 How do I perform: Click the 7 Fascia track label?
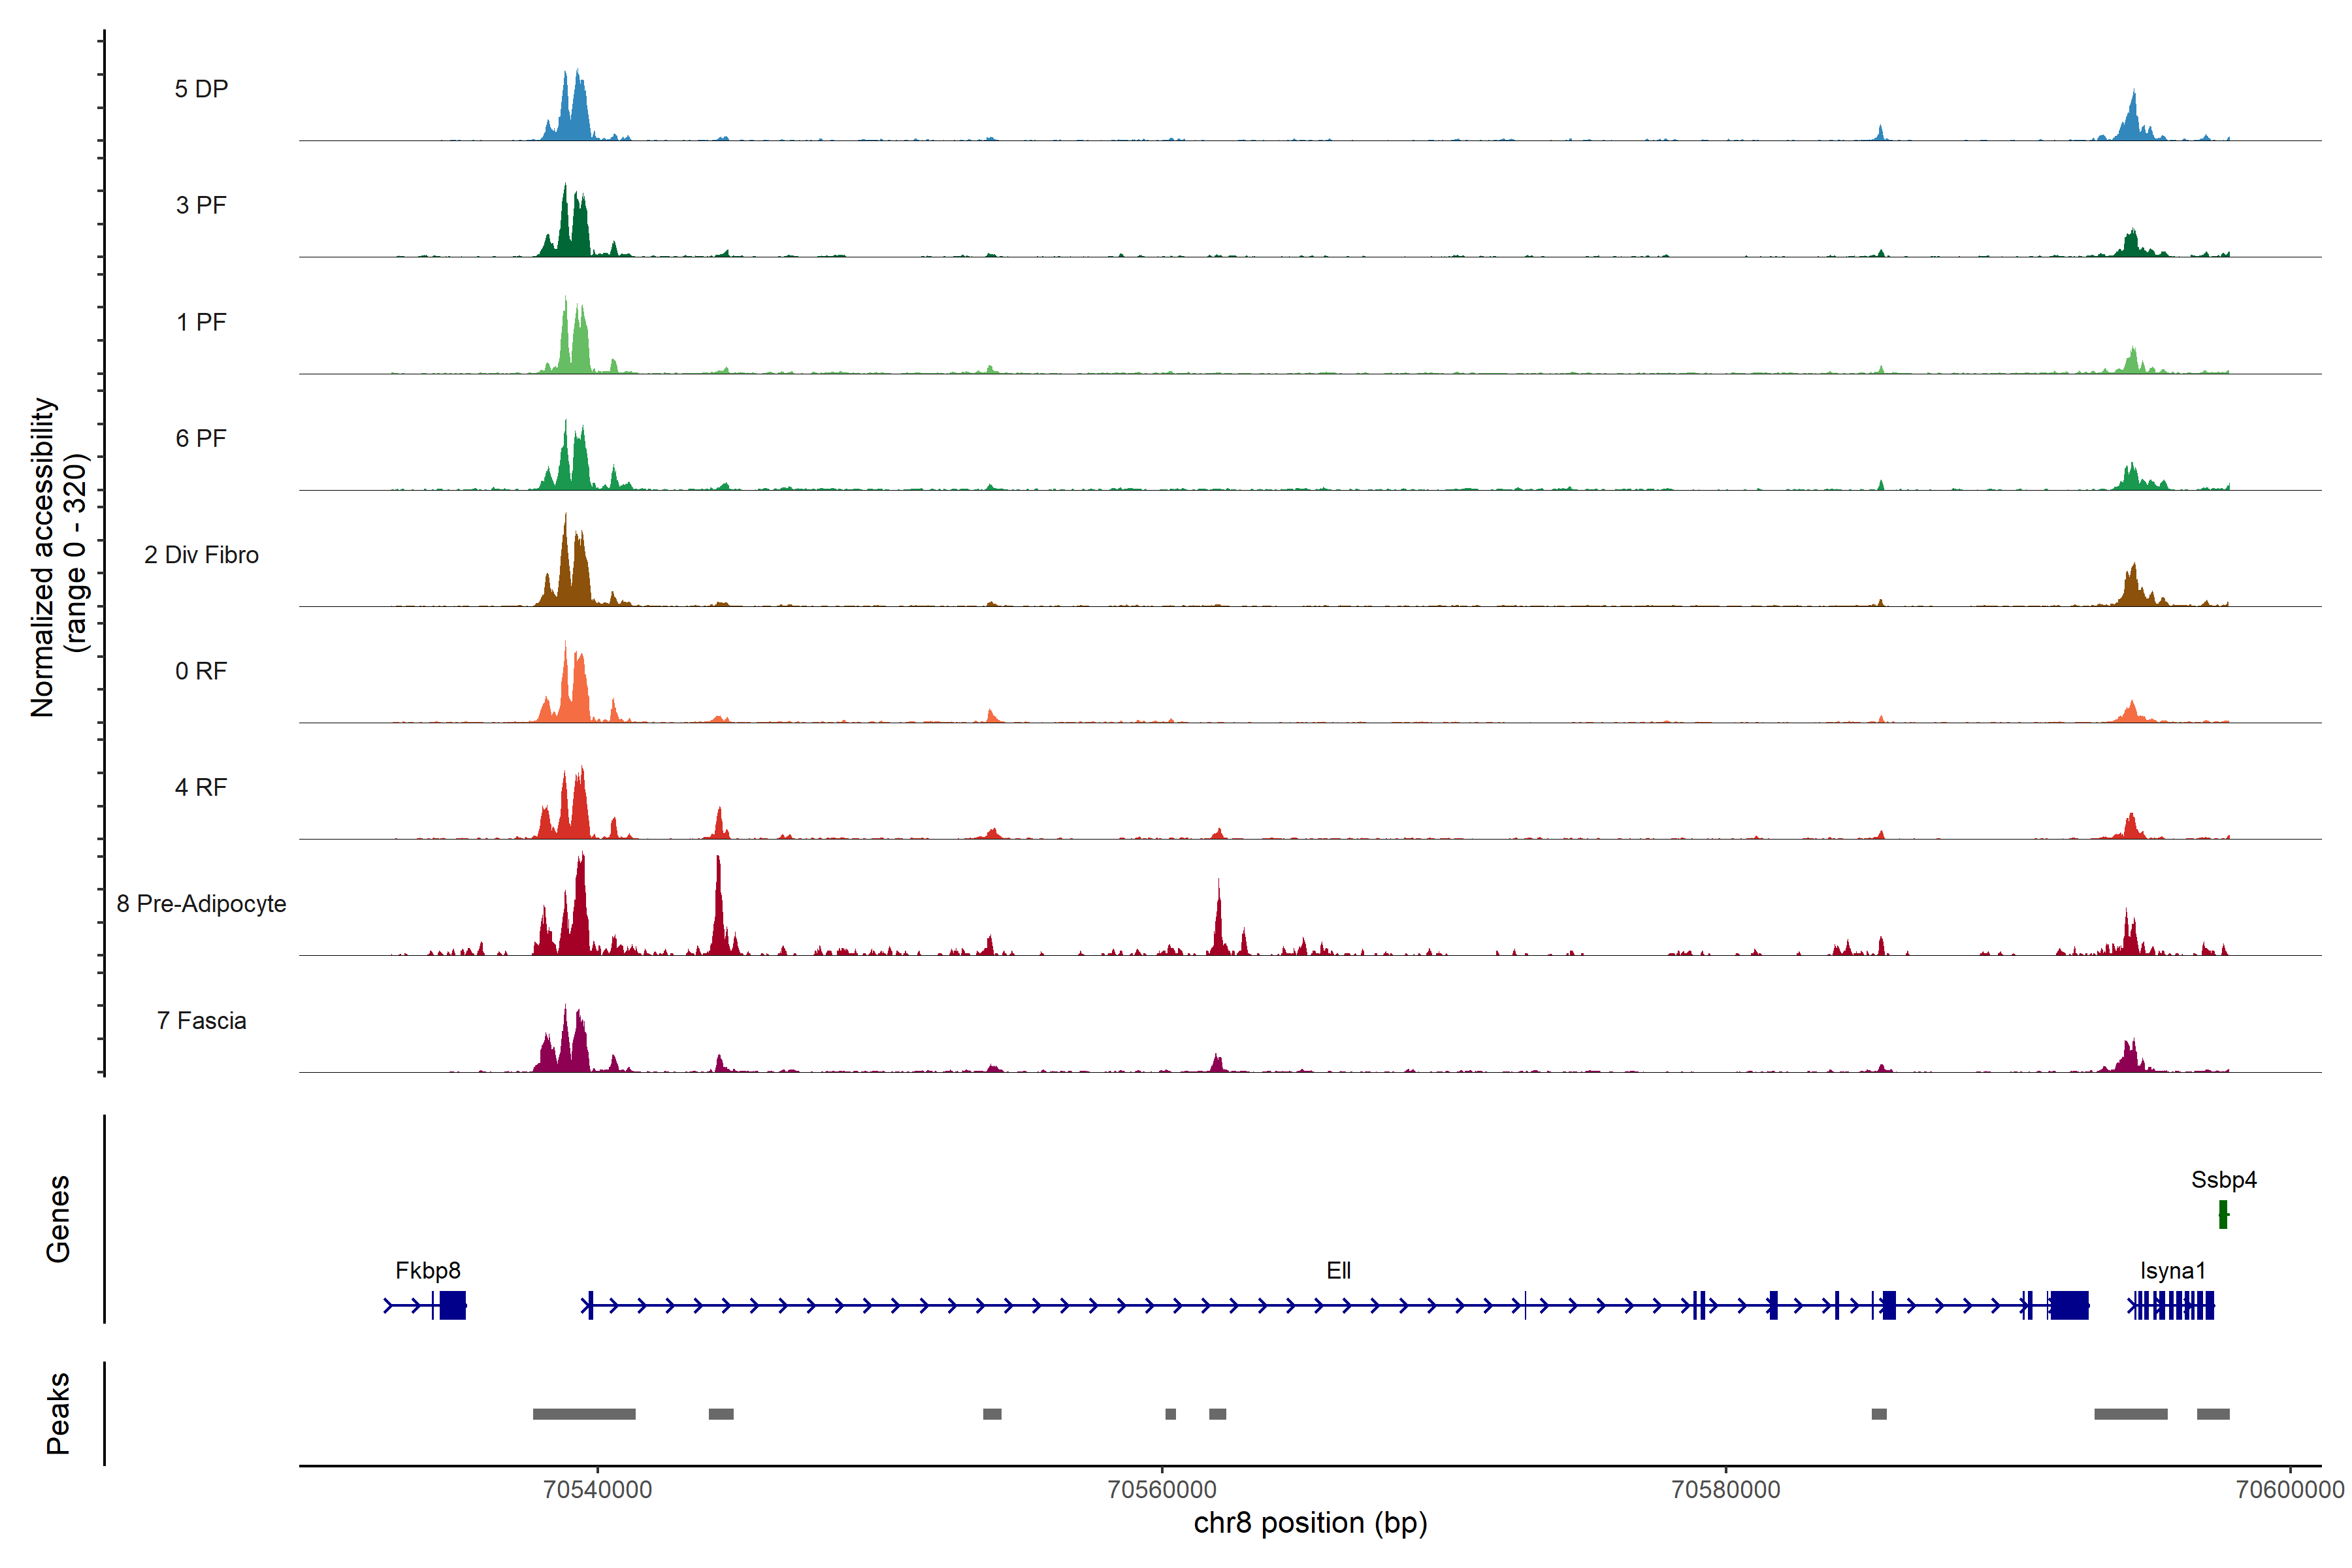point(201,1020)
